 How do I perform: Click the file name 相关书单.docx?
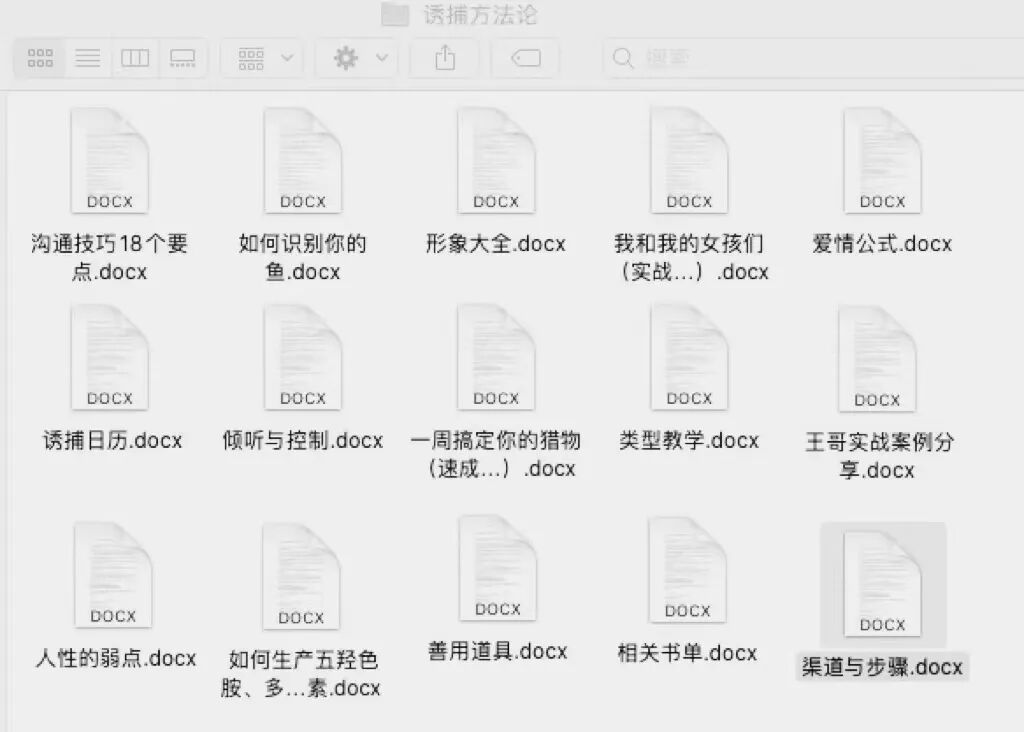tap(687, 653)
